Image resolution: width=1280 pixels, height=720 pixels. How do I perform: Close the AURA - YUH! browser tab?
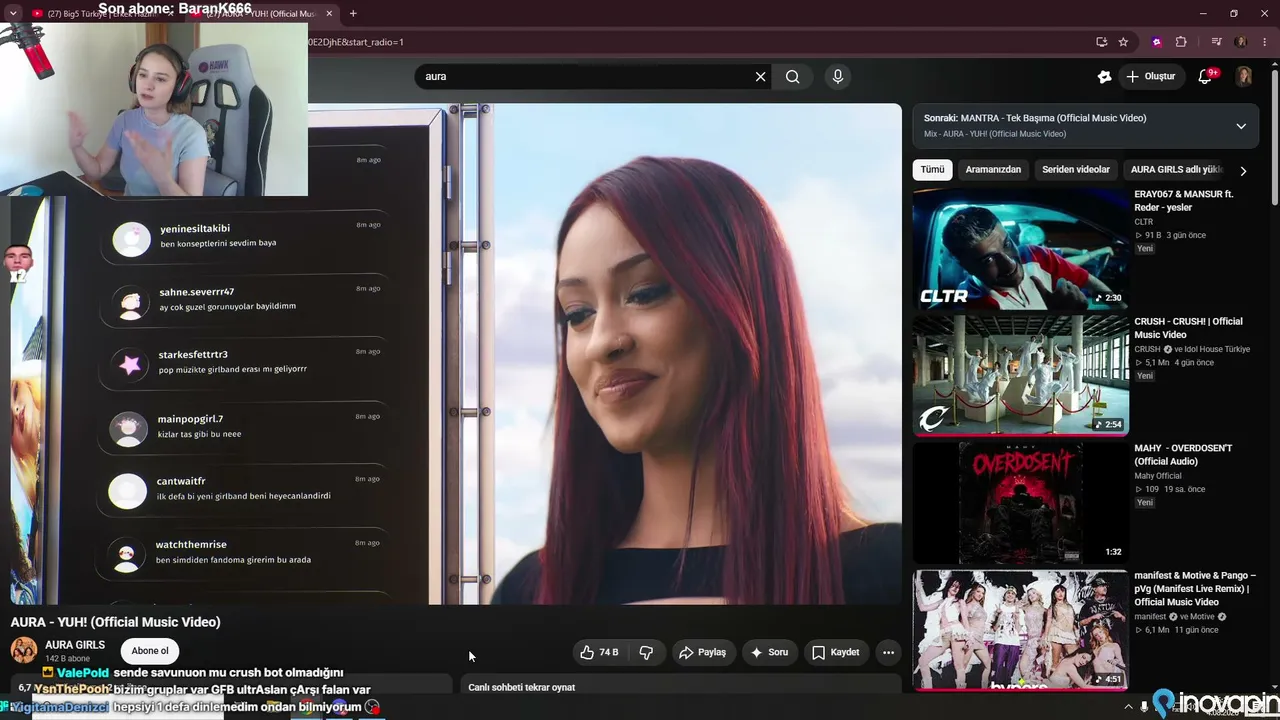[x=329, y=14]
